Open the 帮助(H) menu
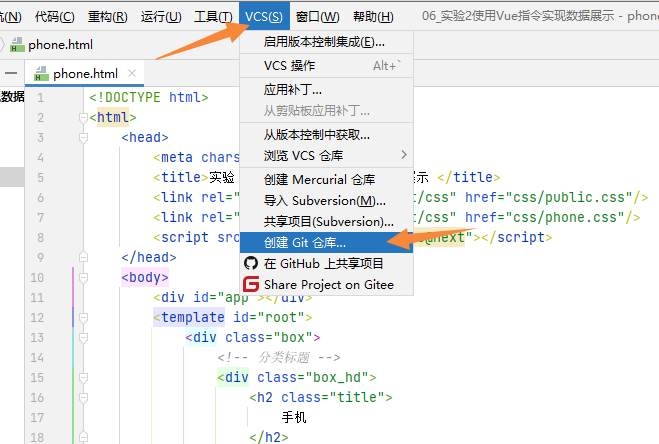Viewport: 659px width, 444px height. point(373,17)
